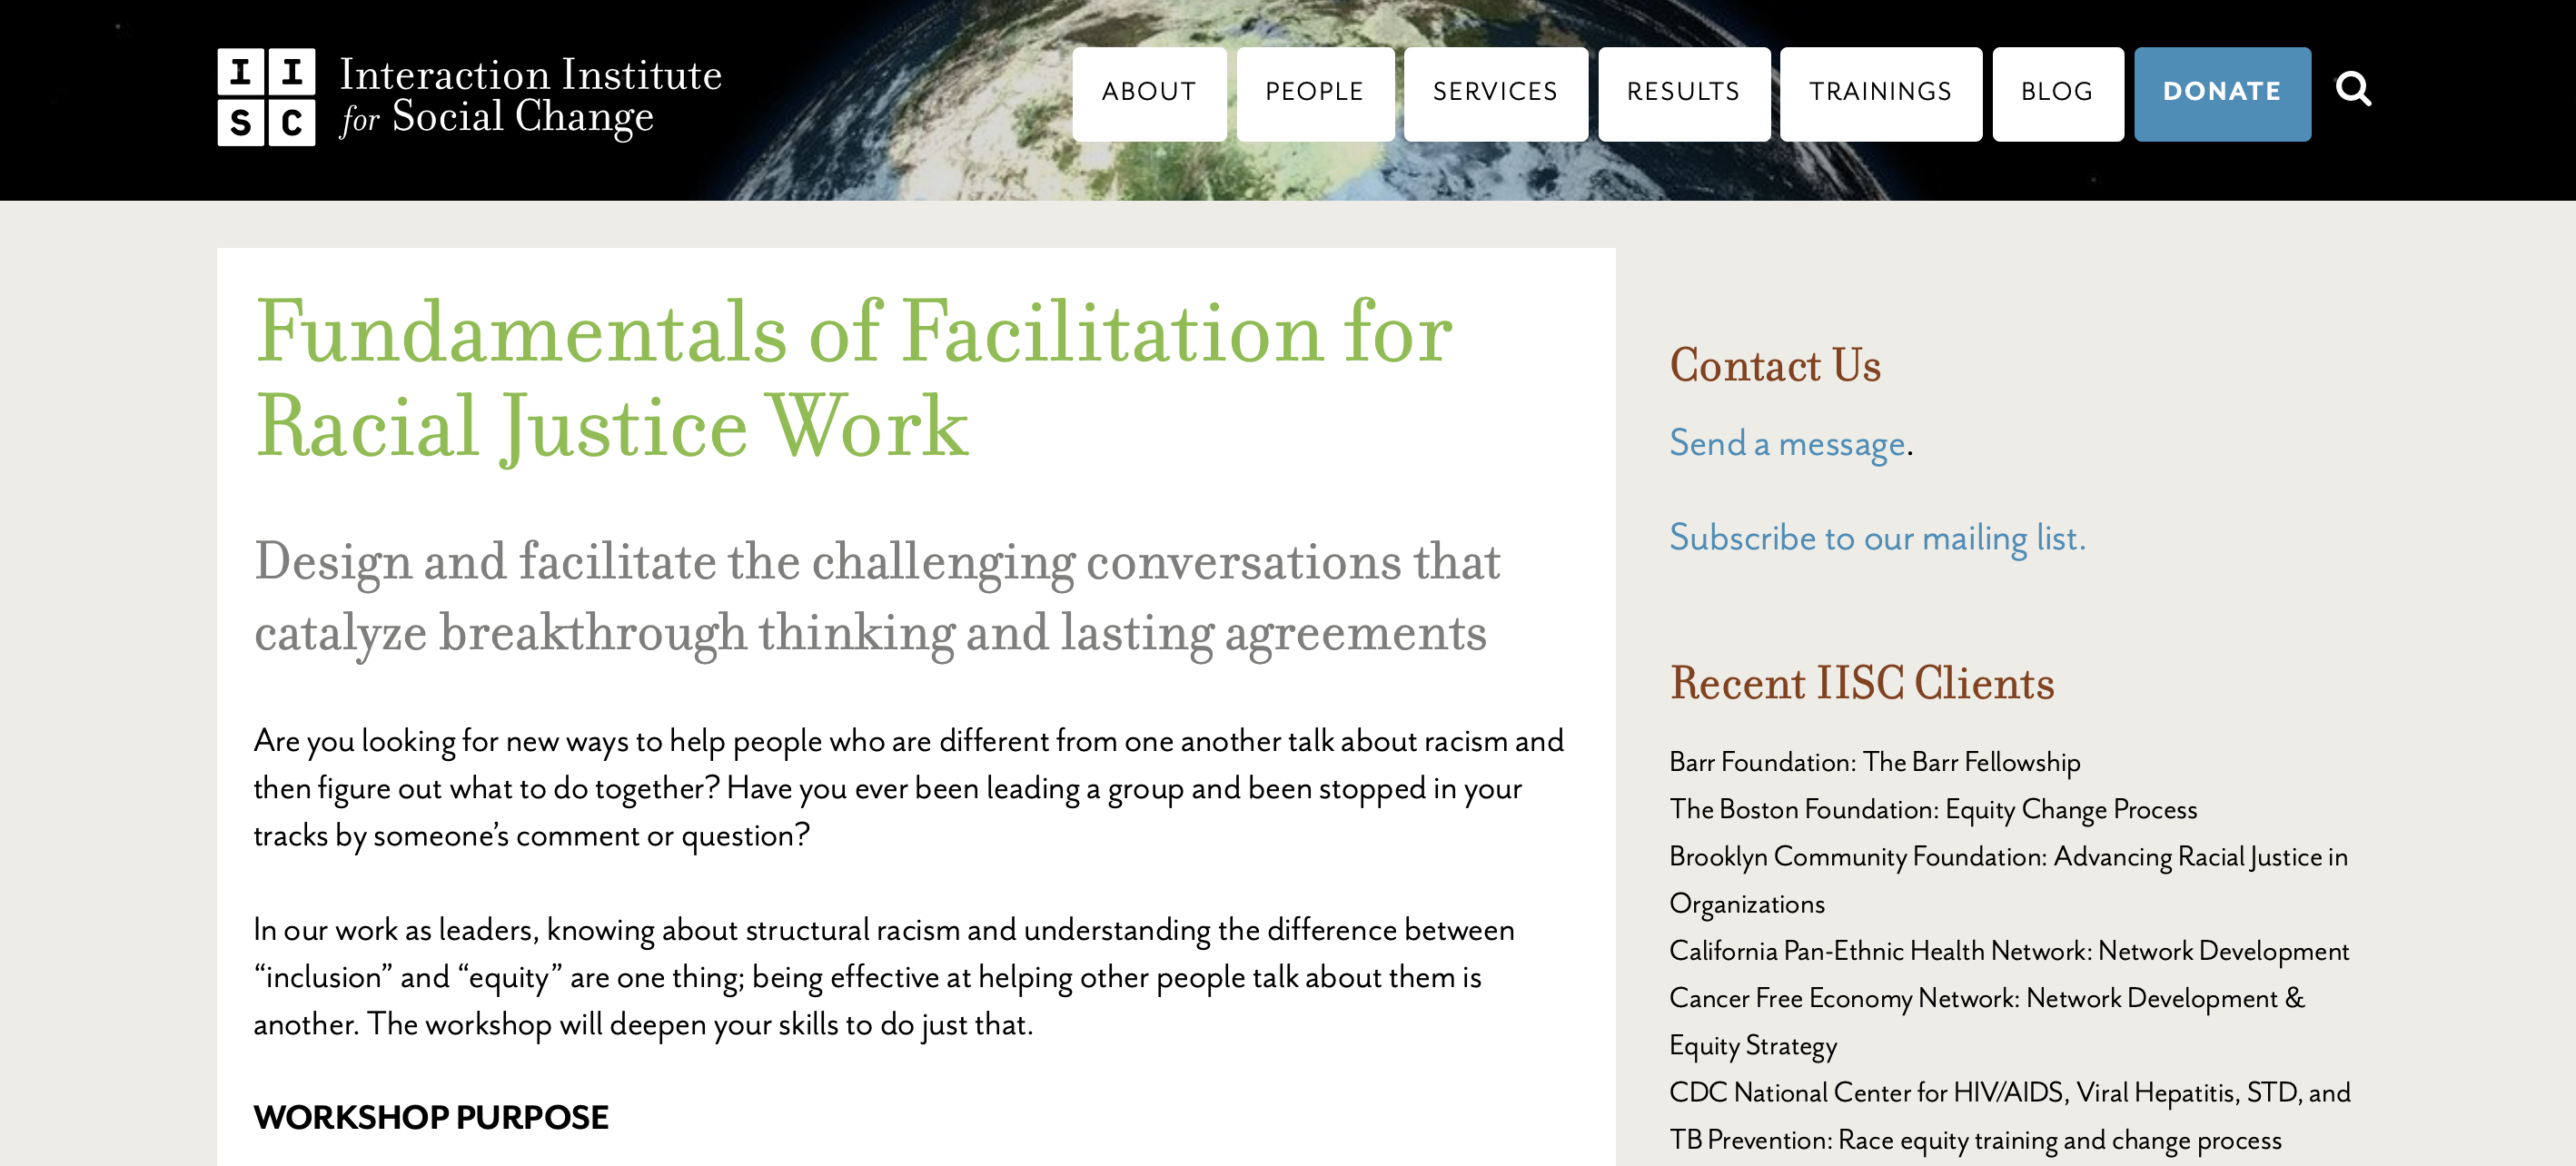Open the Send a message link
The height and width of the screenshot is (1166, 2576).
1786,444
